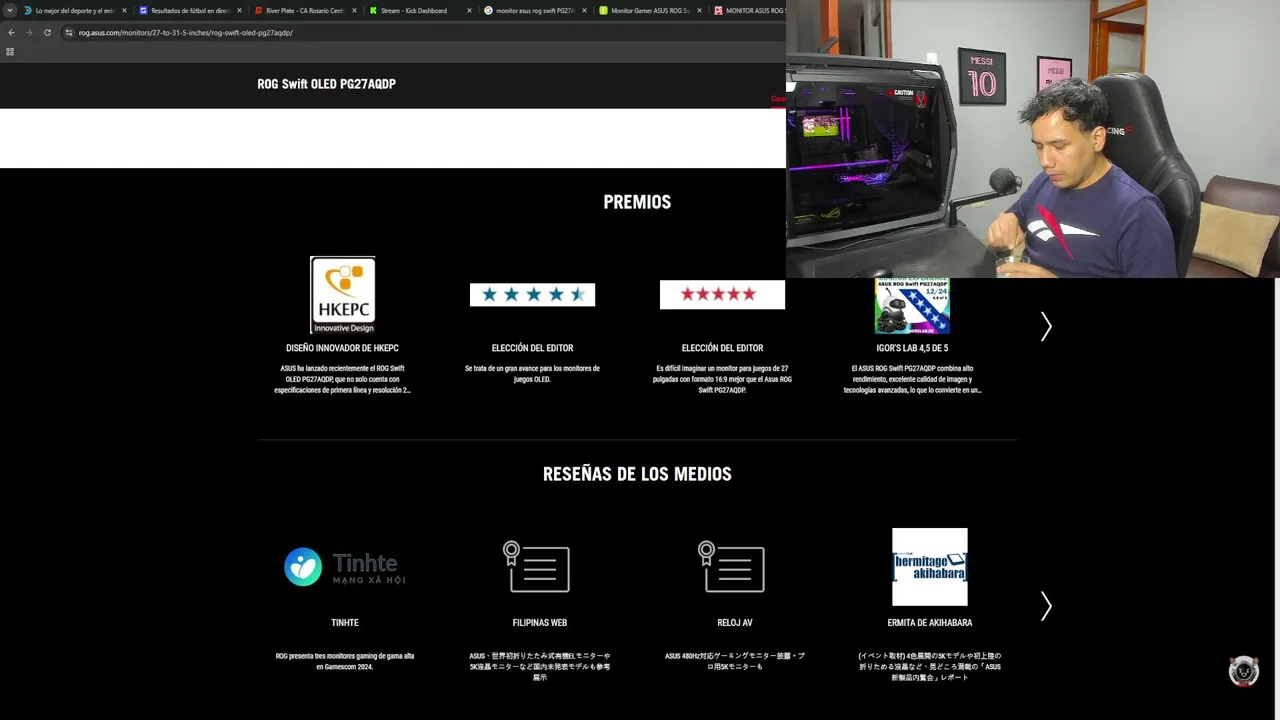Click the 'RESEÑAS DE LOS MEDIOS' heading
Image resolution: width=1280 pixels, height=720 pixels.
tap(637, 474)
